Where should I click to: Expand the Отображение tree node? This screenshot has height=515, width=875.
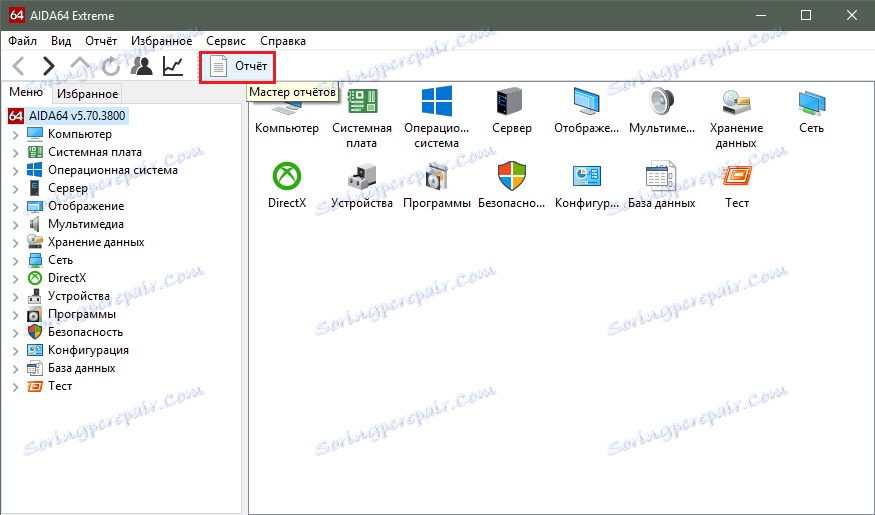(16, 206)
